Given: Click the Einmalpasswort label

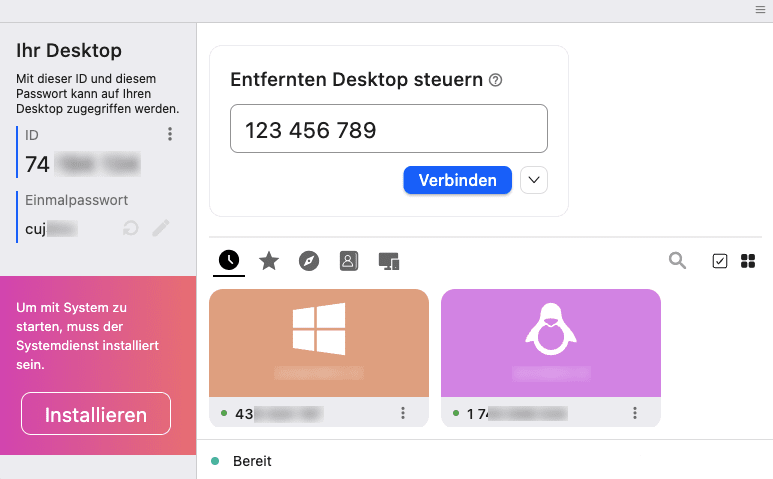Looking at the screenshot, I should tap(76, 200).
